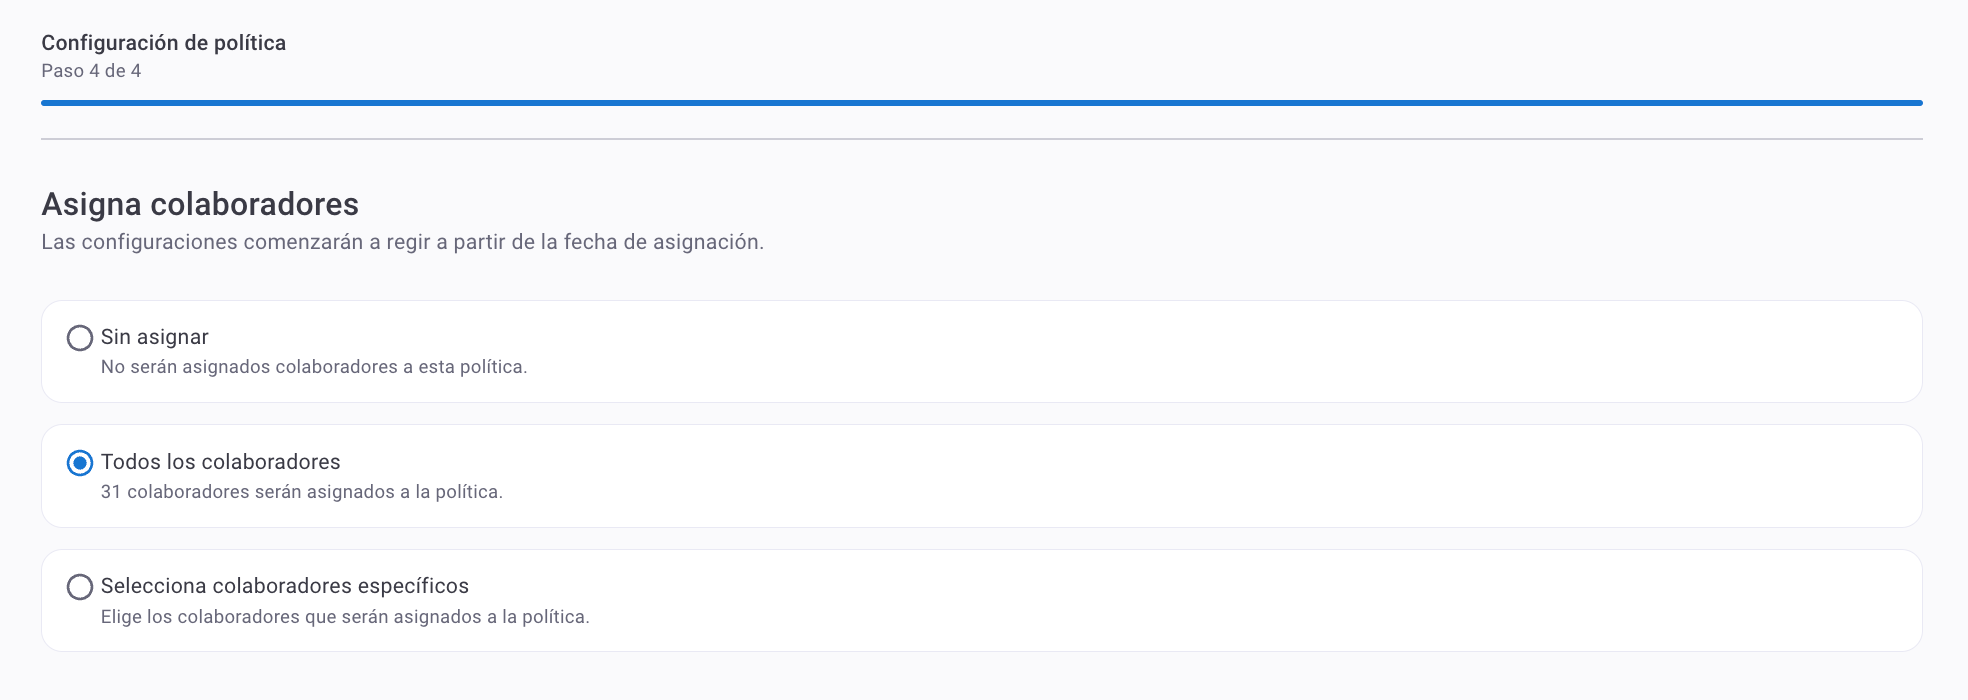
Task: Click 'Elige los colaboradores' description text
Action: (345, 617)
